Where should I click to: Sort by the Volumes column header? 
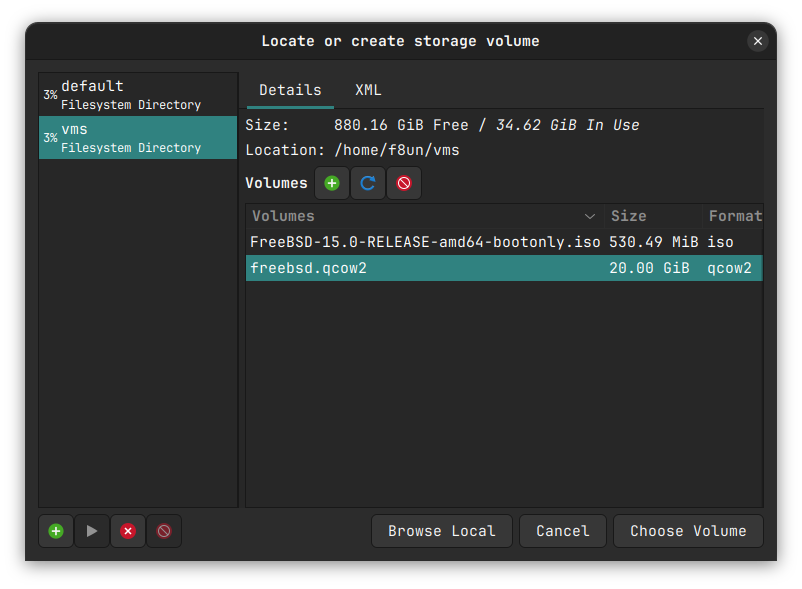coord(420,216)
